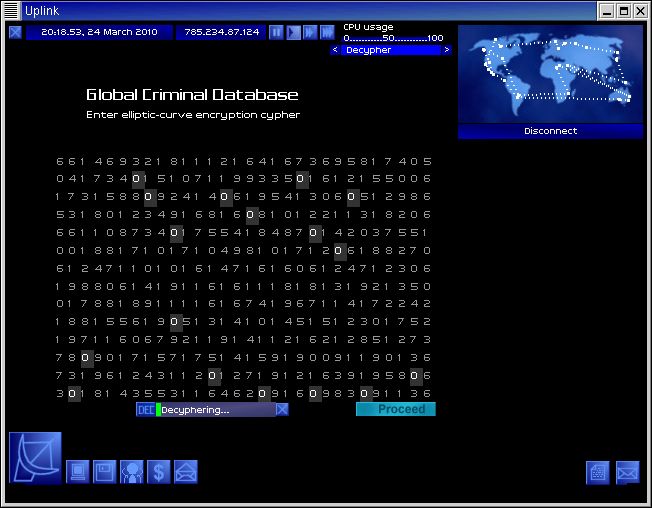Open the gateway hardware computer icon
652x508 pixels.
click(x=78, y=472)
